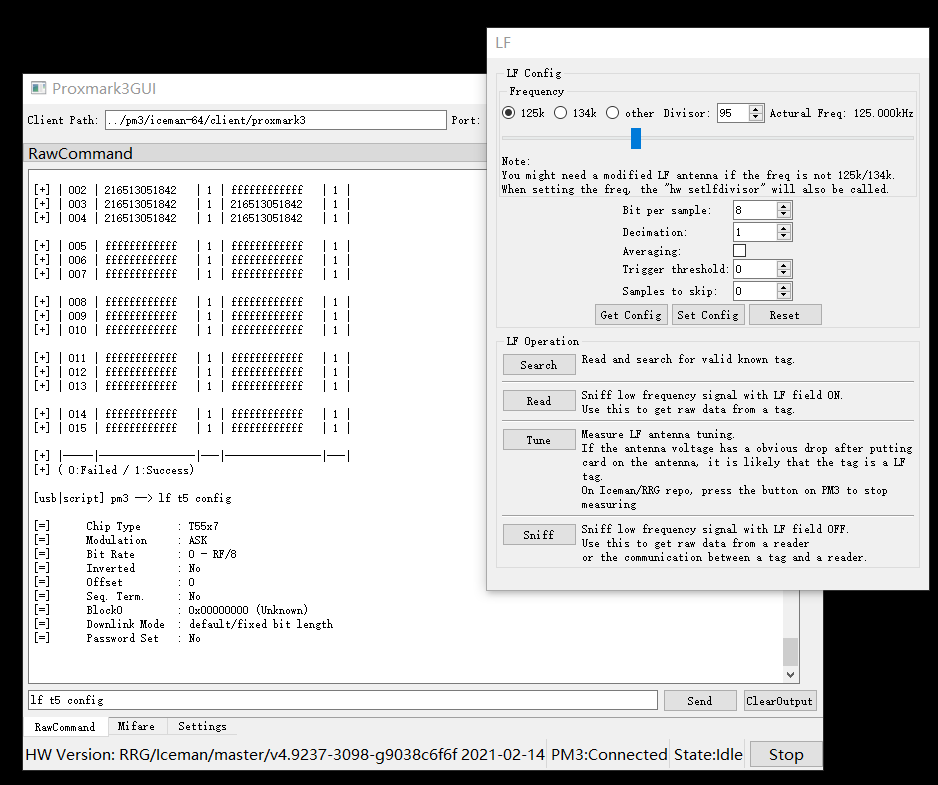
Task: Decrease the Bit per sample value
Action: click(x=784, y=215)
